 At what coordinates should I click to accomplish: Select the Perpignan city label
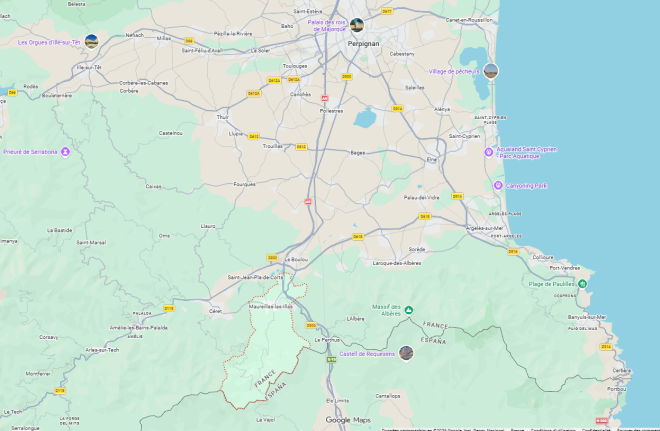pyautogui.click(x=363, y=44)
